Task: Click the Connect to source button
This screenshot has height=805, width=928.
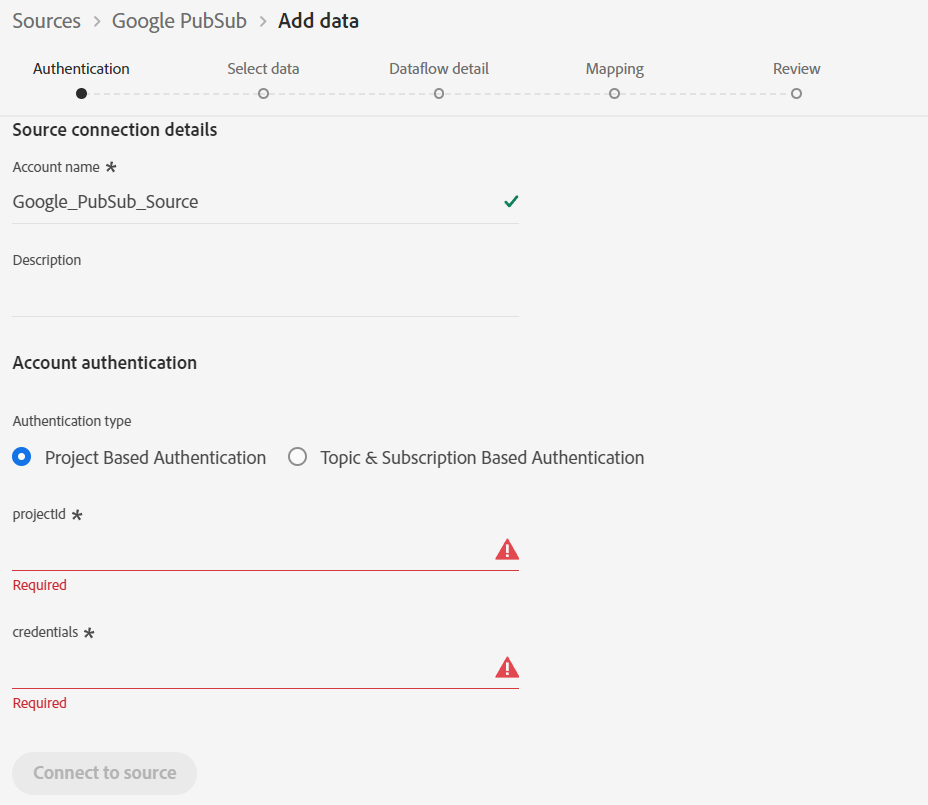Action: tap(104, 773)
